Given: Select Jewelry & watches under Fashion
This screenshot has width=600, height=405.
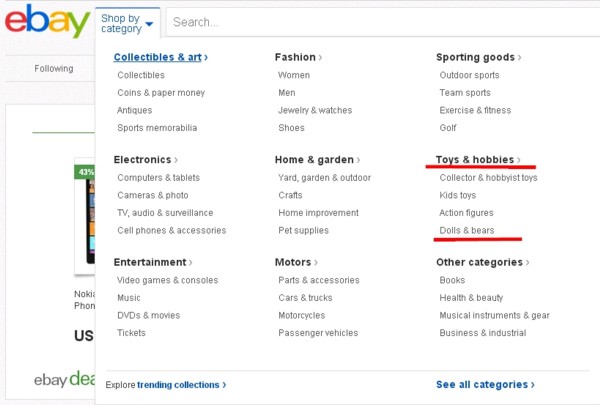Looking at the screenshot, I should point(315,110).
